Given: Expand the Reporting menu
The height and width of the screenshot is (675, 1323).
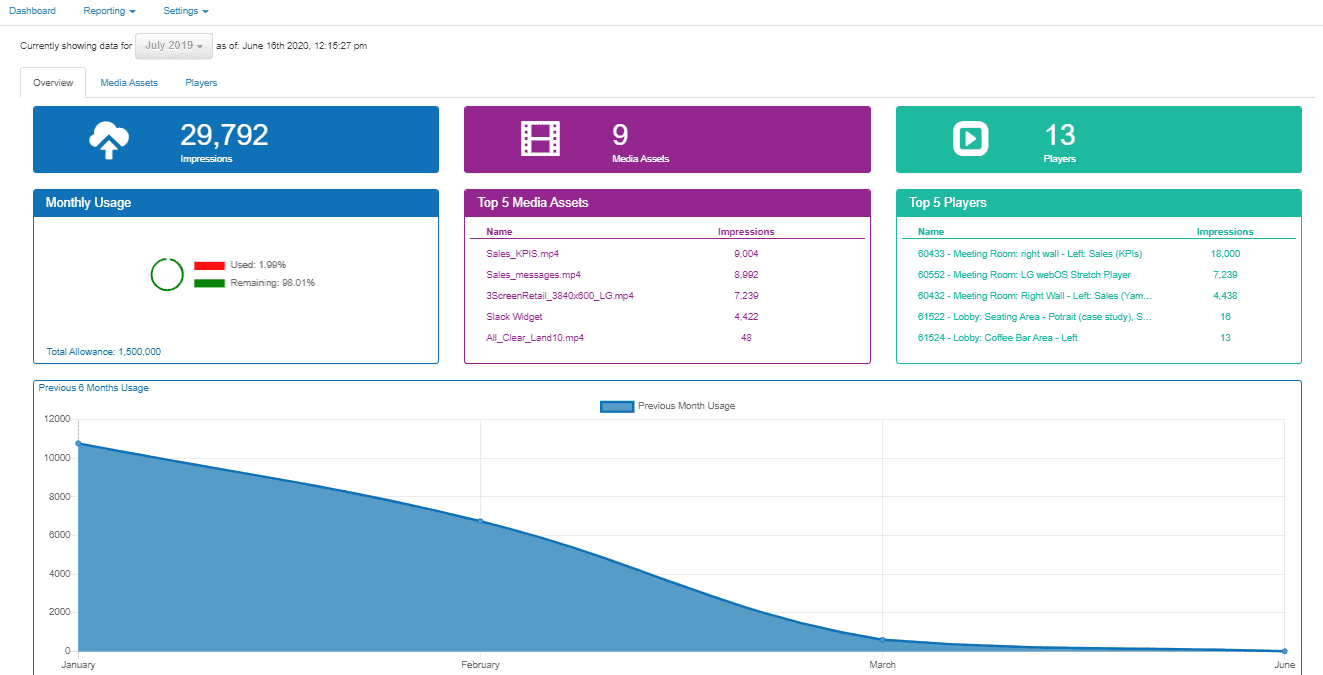Looking at the screenshot, I should click(x=110, y=11).
